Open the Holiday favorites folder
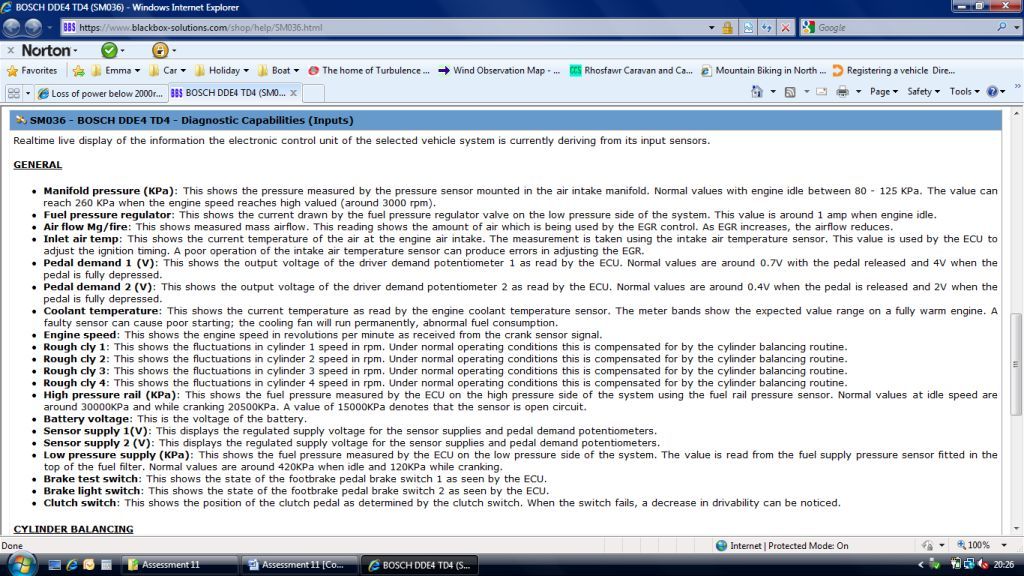Viewport: 1024px width, 576px height. [221, 71]
